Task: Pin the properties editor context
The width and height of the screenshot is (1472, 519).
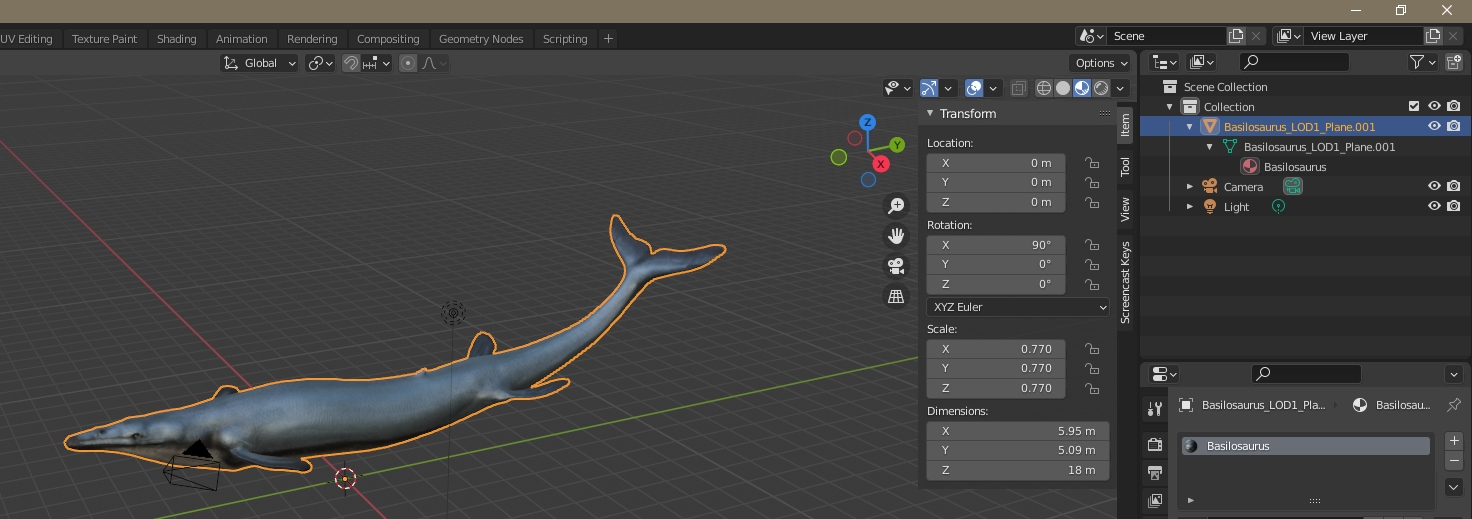Action: (1453, 405)
